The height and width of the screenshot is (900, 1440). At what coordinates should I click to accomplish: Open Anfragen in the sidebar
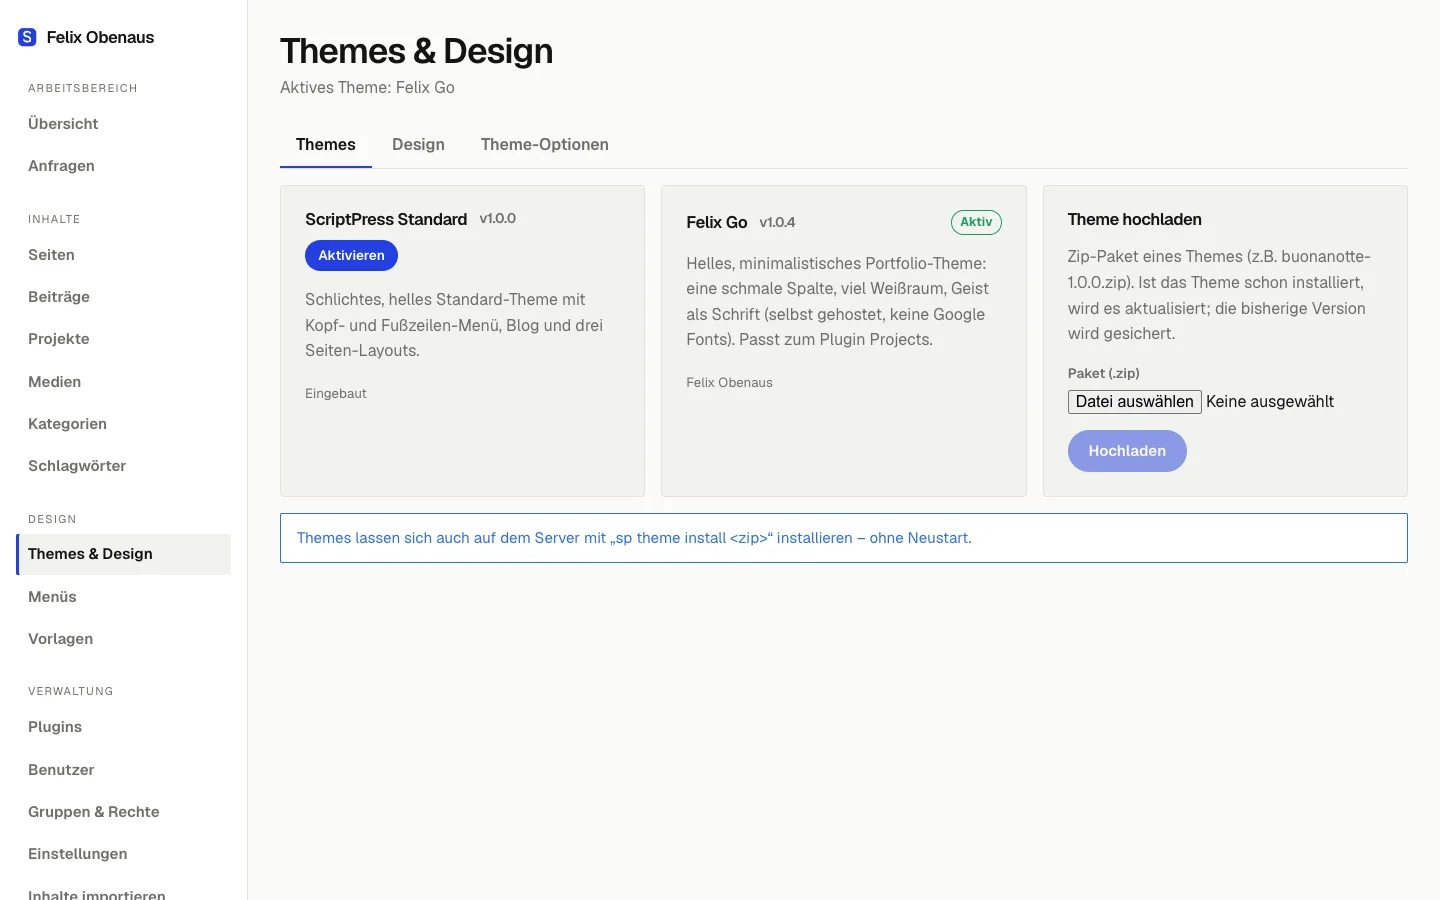[123, 166]
